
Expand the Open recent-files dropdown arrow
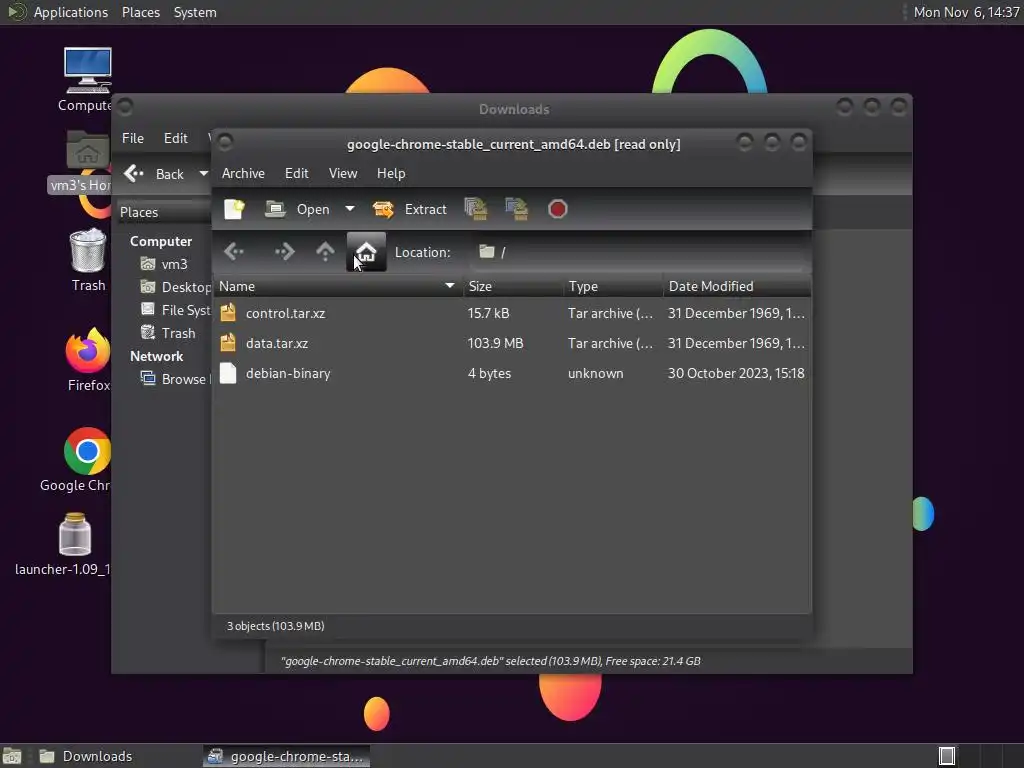click(350, 209)
